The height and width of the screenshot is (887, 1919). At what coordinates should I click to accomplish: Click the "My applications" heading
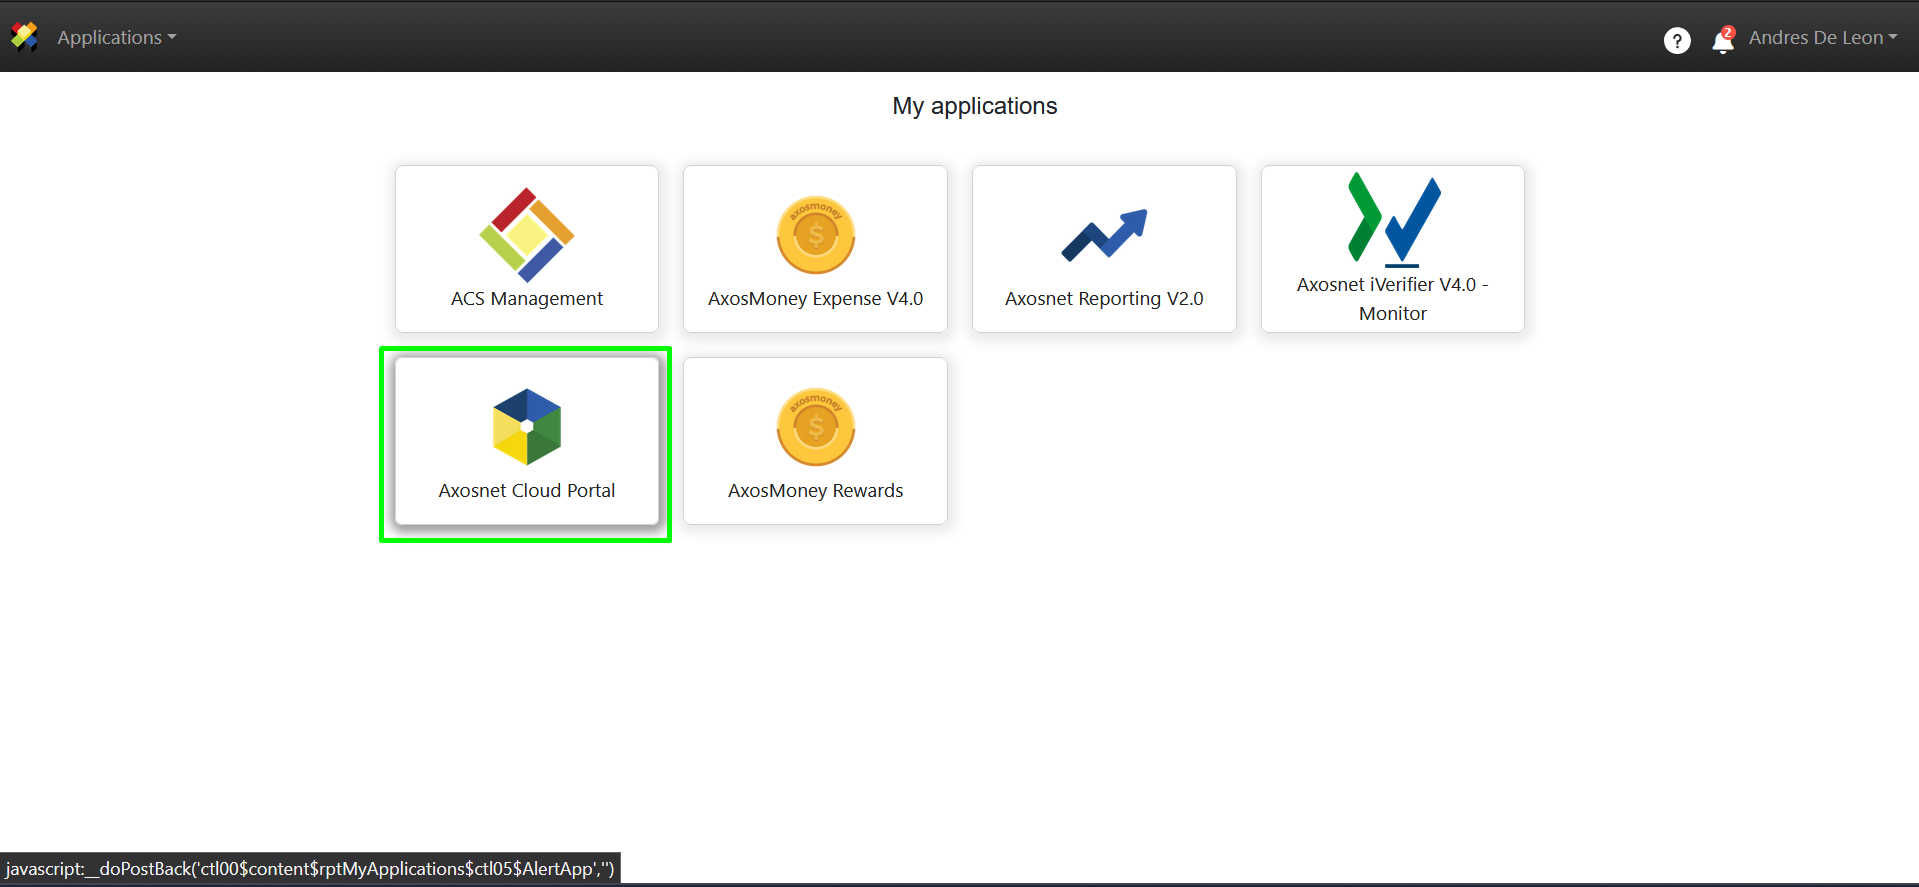point(974,106)
